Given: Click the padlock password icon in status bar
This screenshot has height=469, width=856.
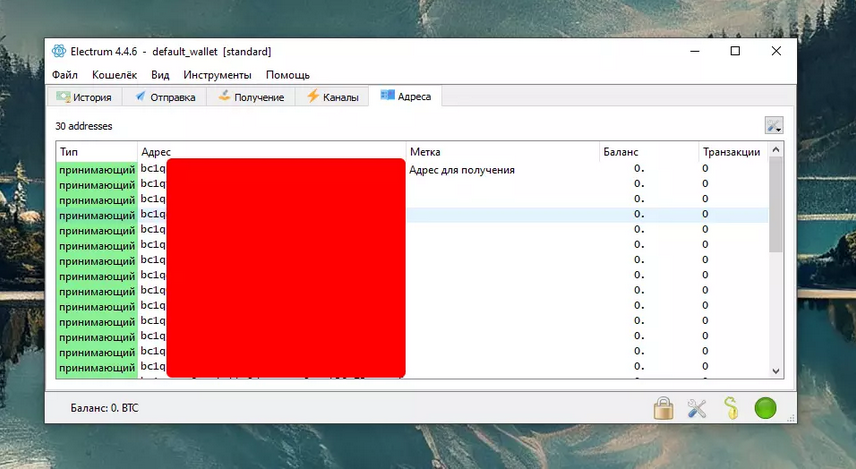Looking at the screenshot, I should (x=663, y=408).
